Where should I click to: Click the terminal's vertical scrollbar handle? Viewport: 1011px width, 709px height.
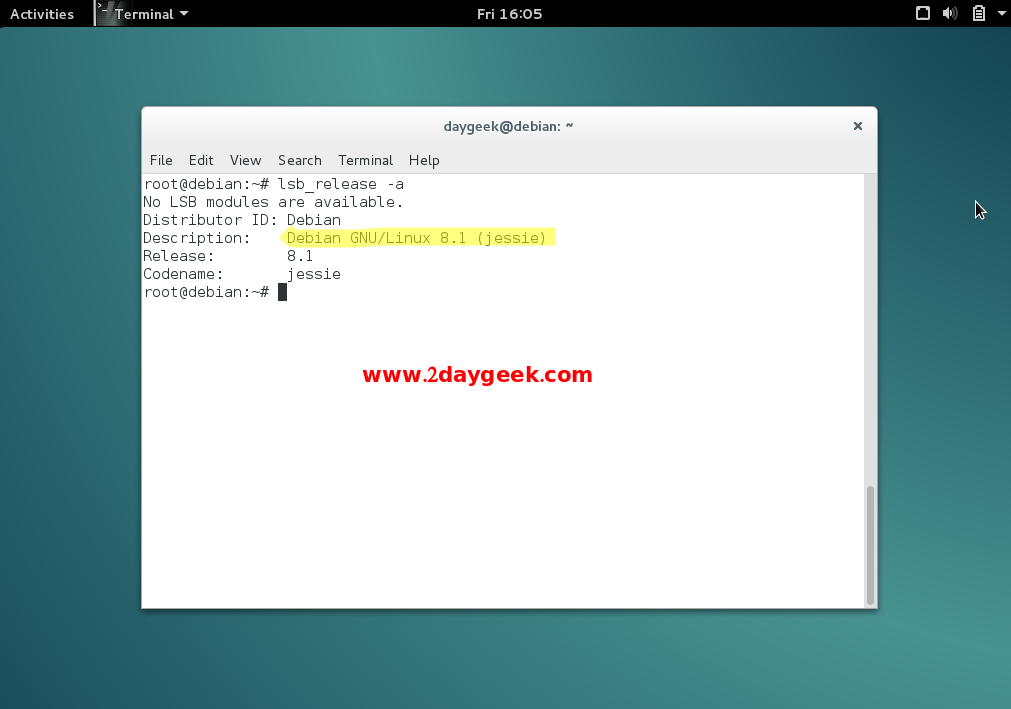[x=870, y=544]
